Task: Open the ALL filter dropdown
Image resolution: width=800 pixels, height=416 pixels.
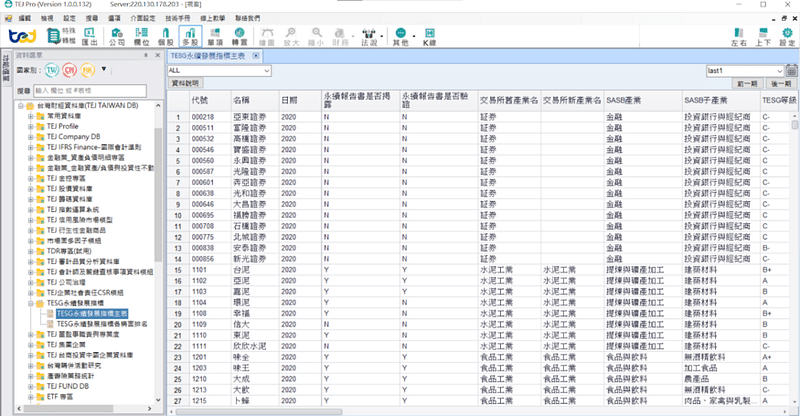Action: pyautogui.click(x=219, y=71)
